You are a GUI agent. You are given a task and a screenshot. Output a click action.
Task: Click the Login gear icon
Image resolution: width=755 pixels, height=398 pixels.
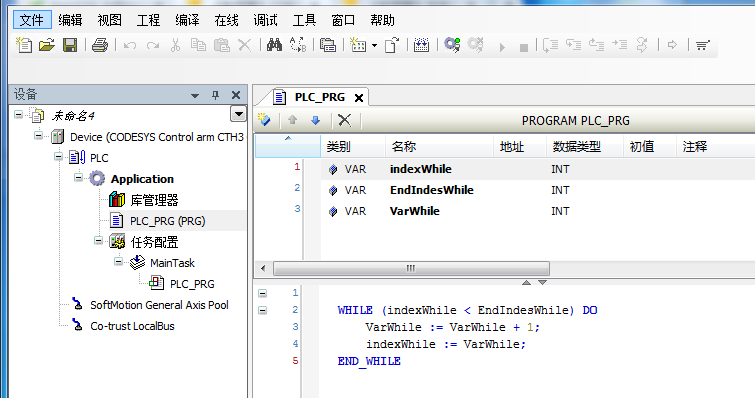(452, 45)
